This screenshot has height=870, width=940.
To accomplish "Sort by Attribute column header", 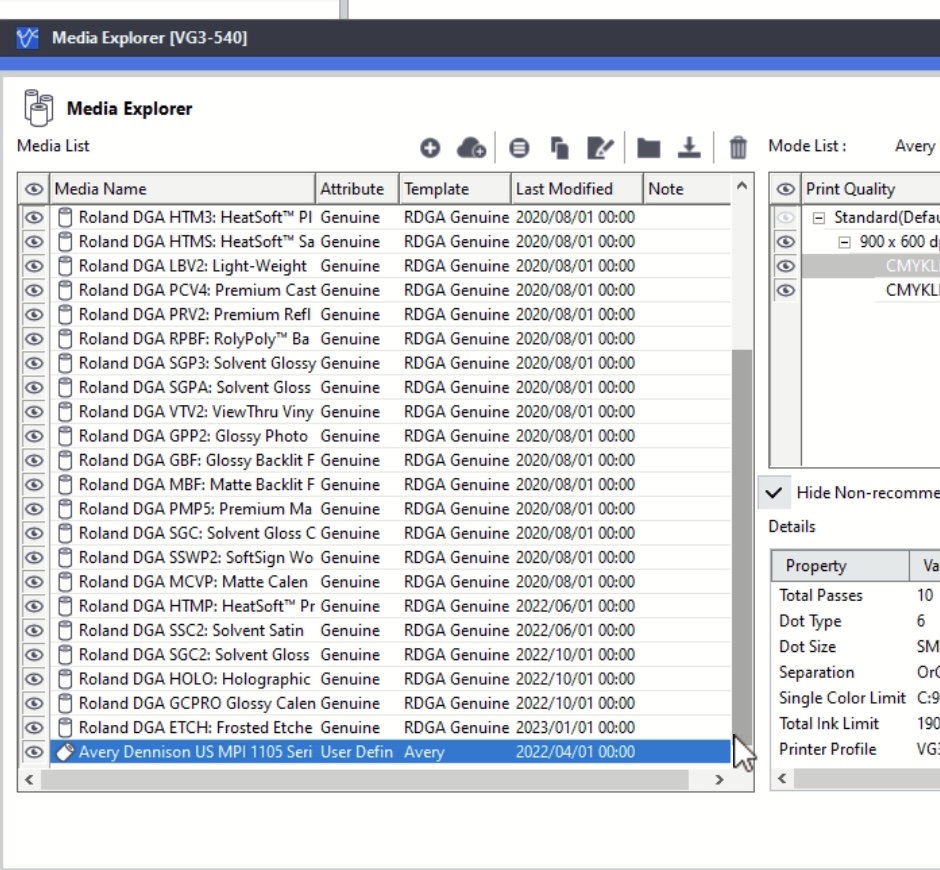I will pos(357,189).
